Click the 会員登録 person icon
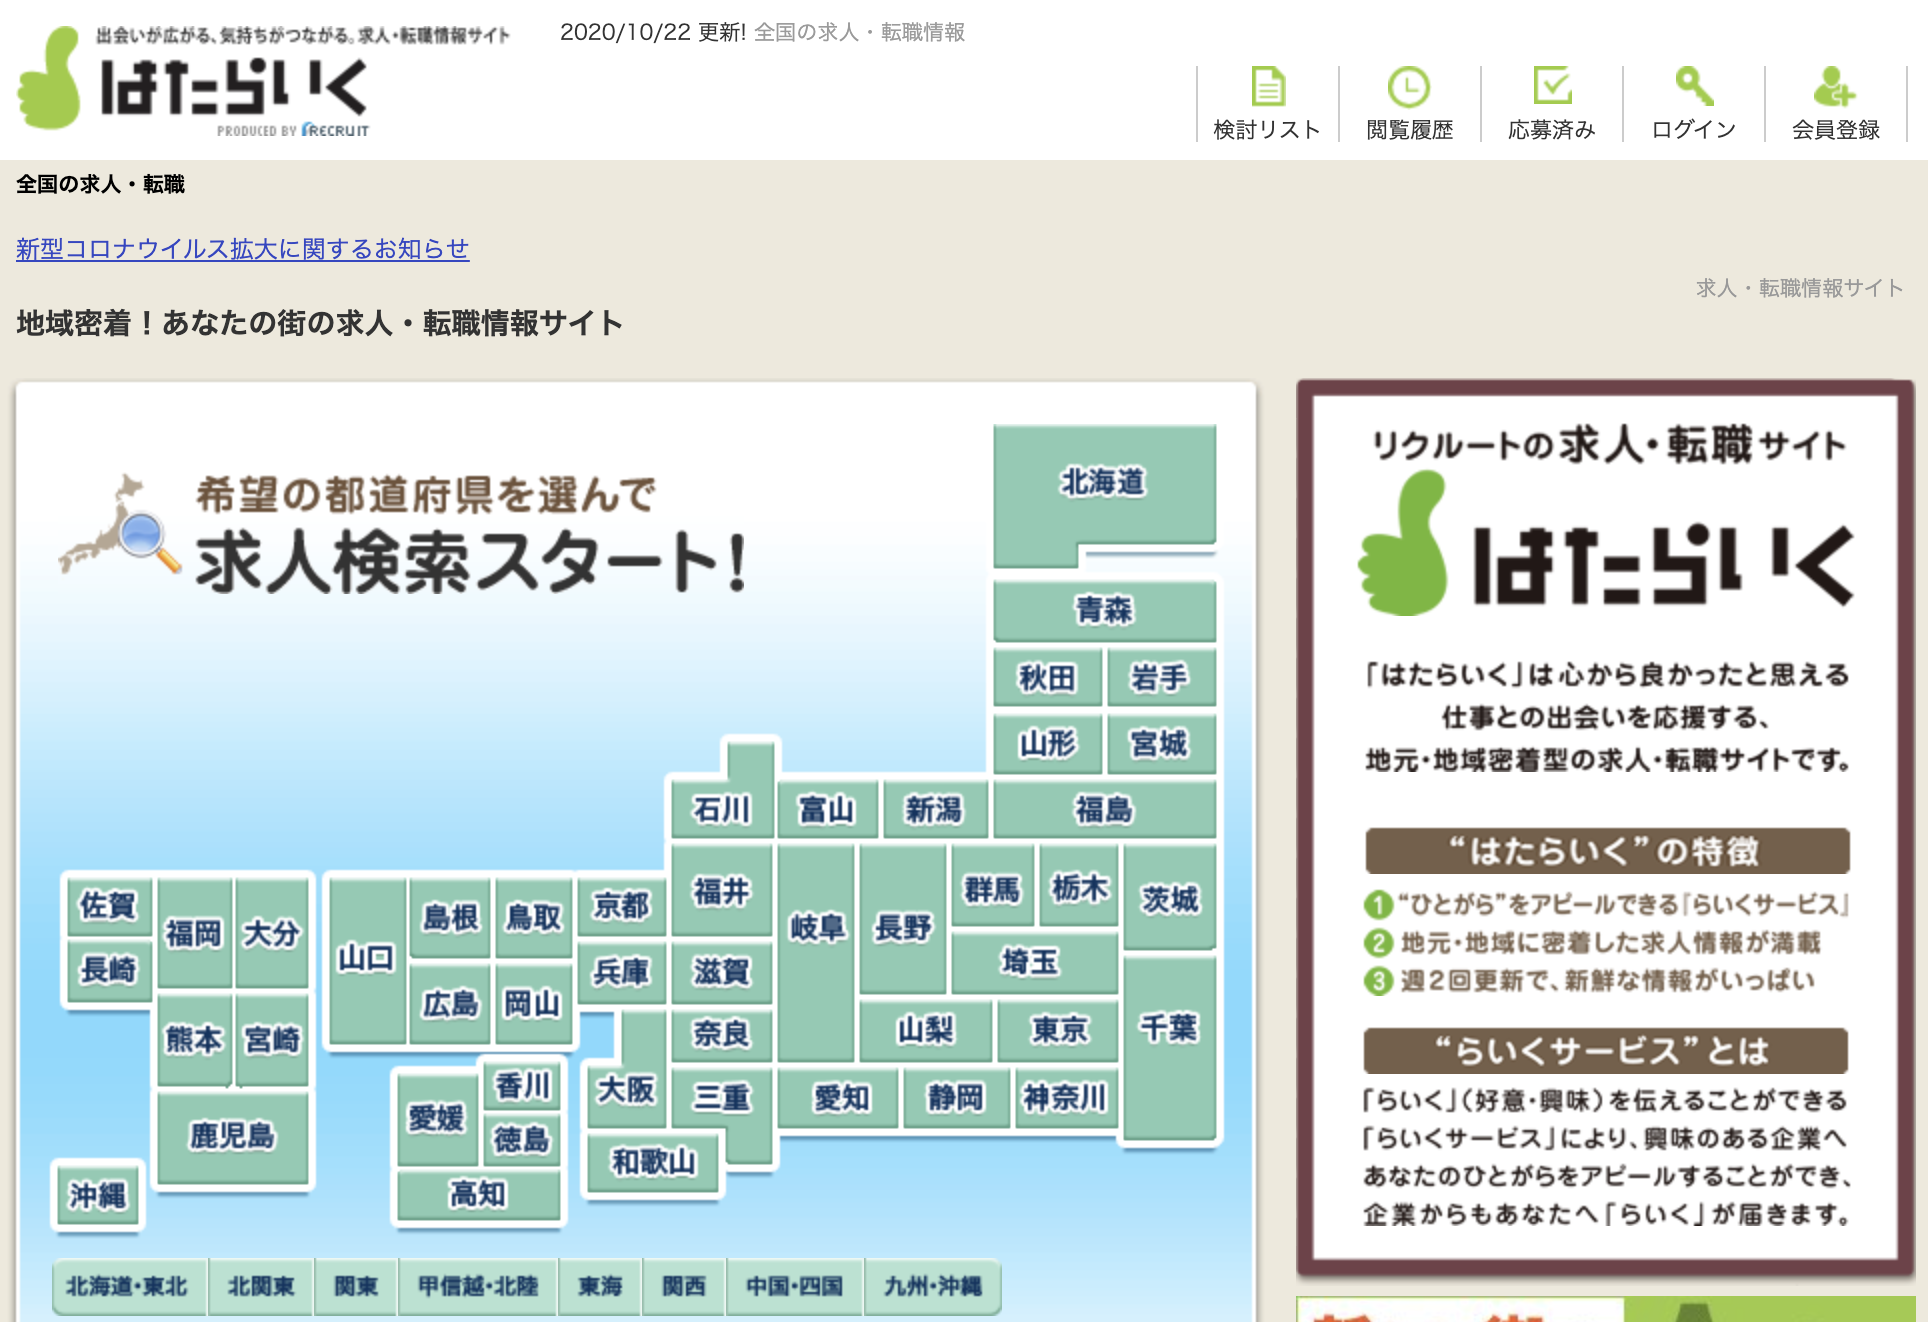 pos(1835,86)
